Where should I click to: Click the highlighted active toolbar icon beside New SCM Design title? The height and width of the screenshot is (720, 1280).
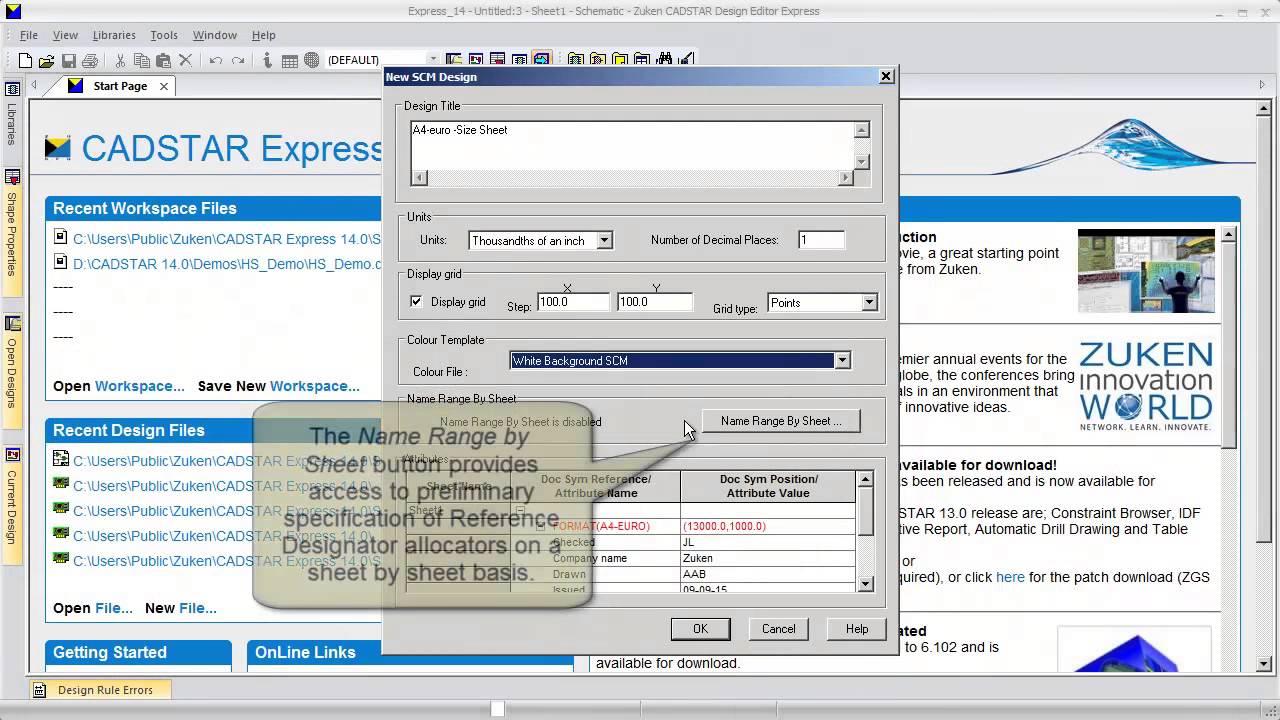(x=542, y=60)
